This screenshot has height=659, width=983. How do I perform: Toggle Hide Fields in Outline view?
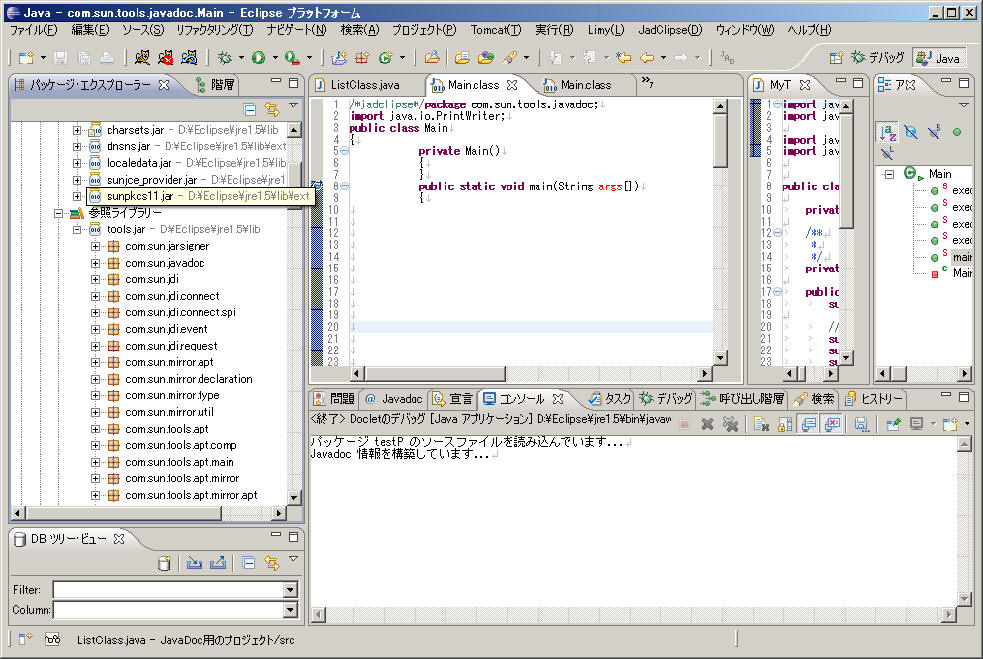[910, 131]
